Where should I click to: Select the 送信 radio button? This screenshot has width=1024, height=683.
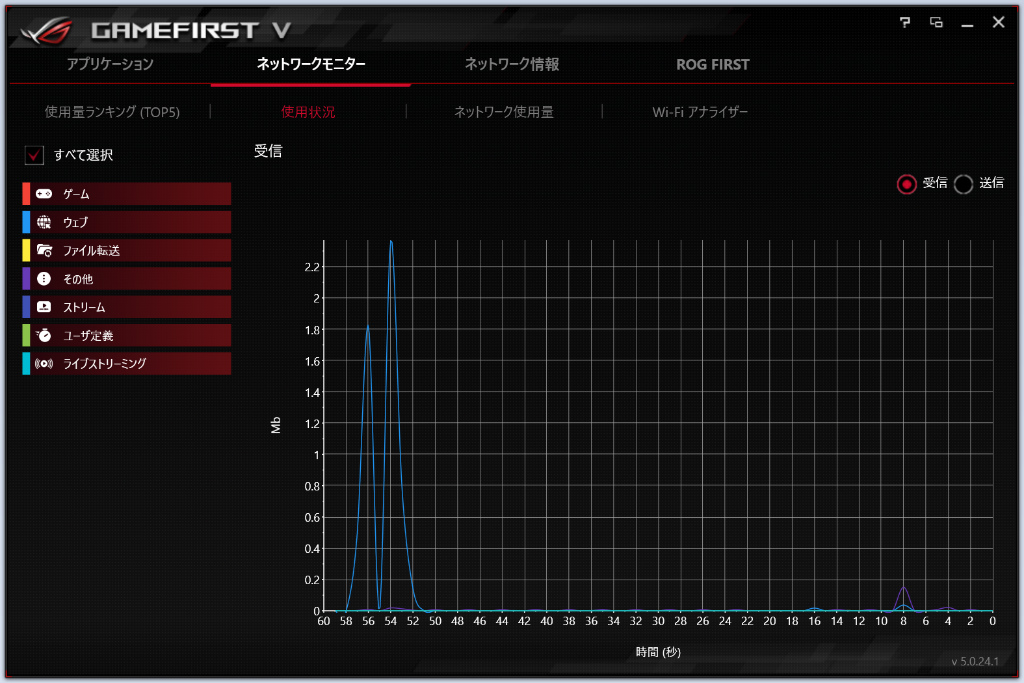[963, 183]
